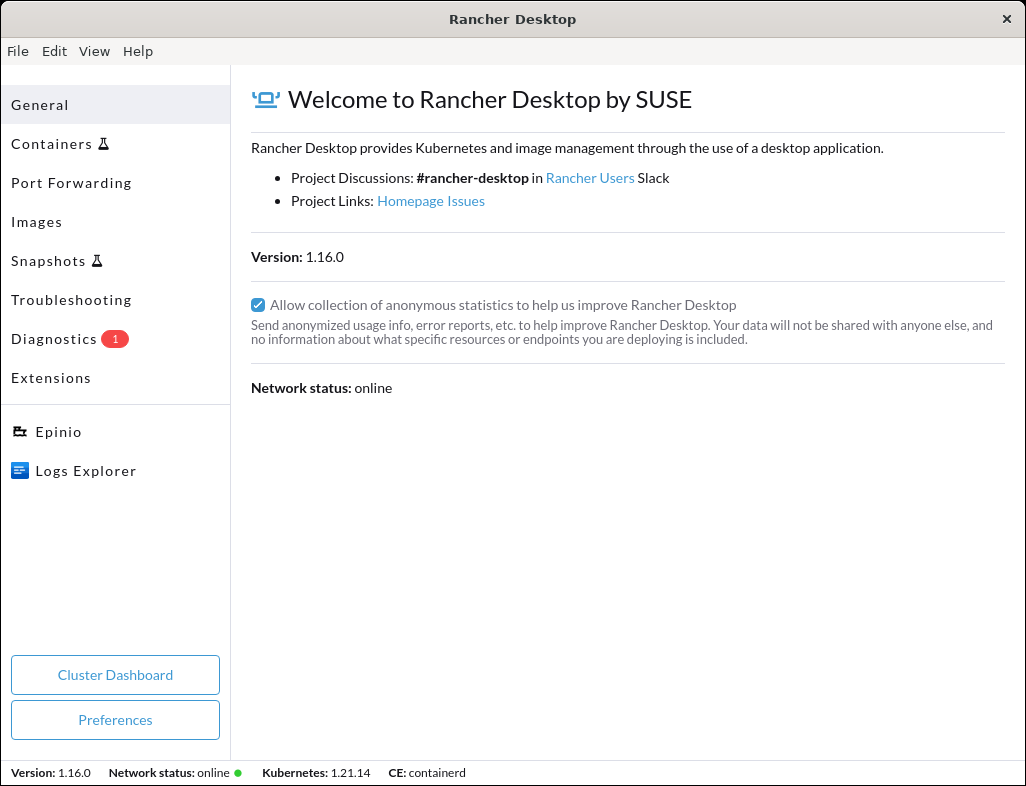Click the flask icon beside Snapshots

[98, 260]
